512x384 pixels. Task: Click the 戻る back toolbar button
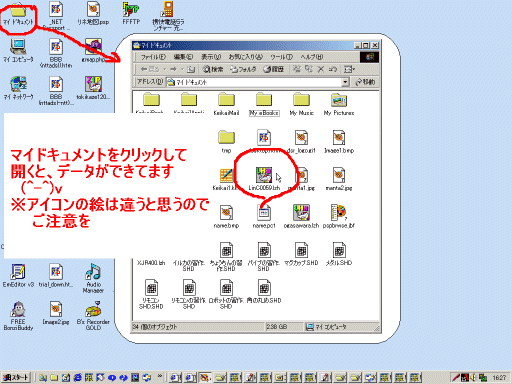(150, 69)
